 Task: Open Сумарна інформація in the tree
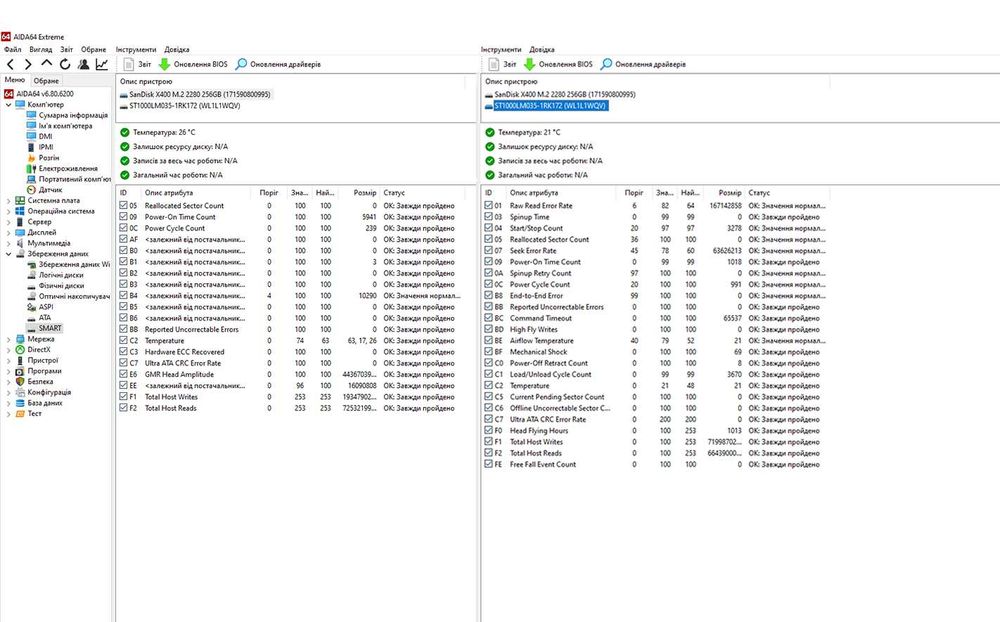73,115
